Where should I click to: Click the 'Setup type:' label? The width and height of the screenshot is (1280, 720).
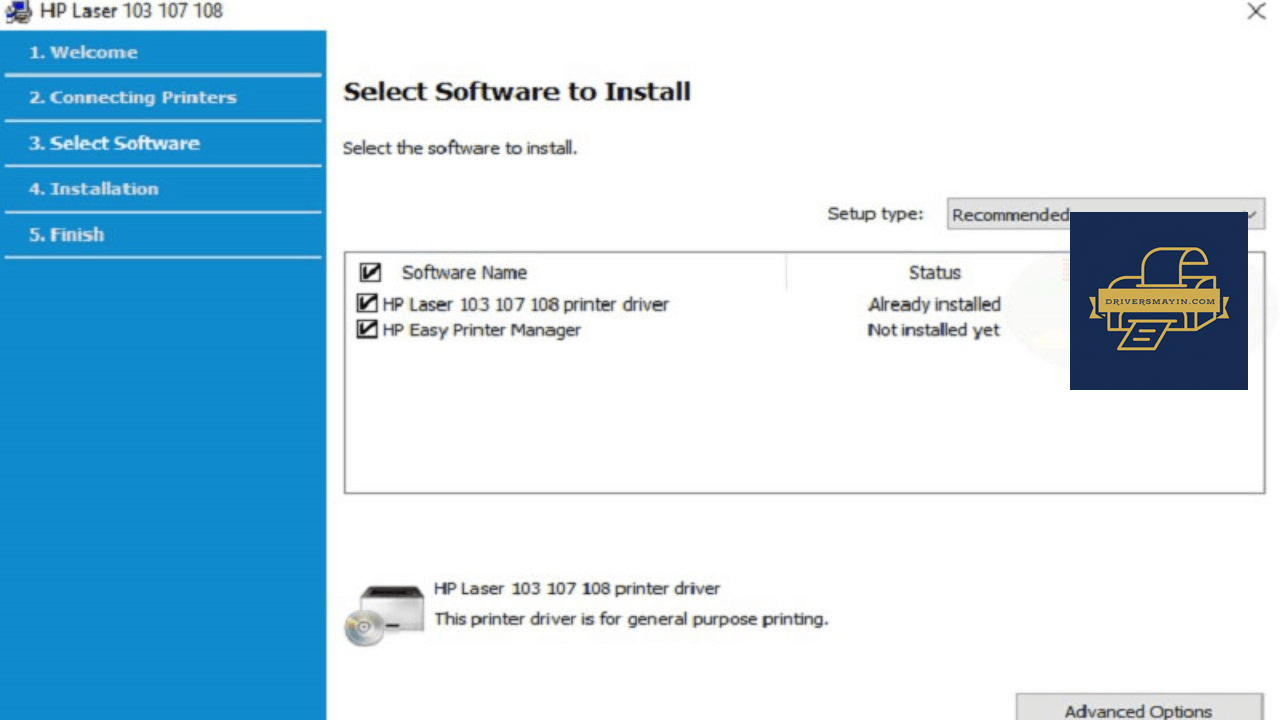tap(875, 214)
